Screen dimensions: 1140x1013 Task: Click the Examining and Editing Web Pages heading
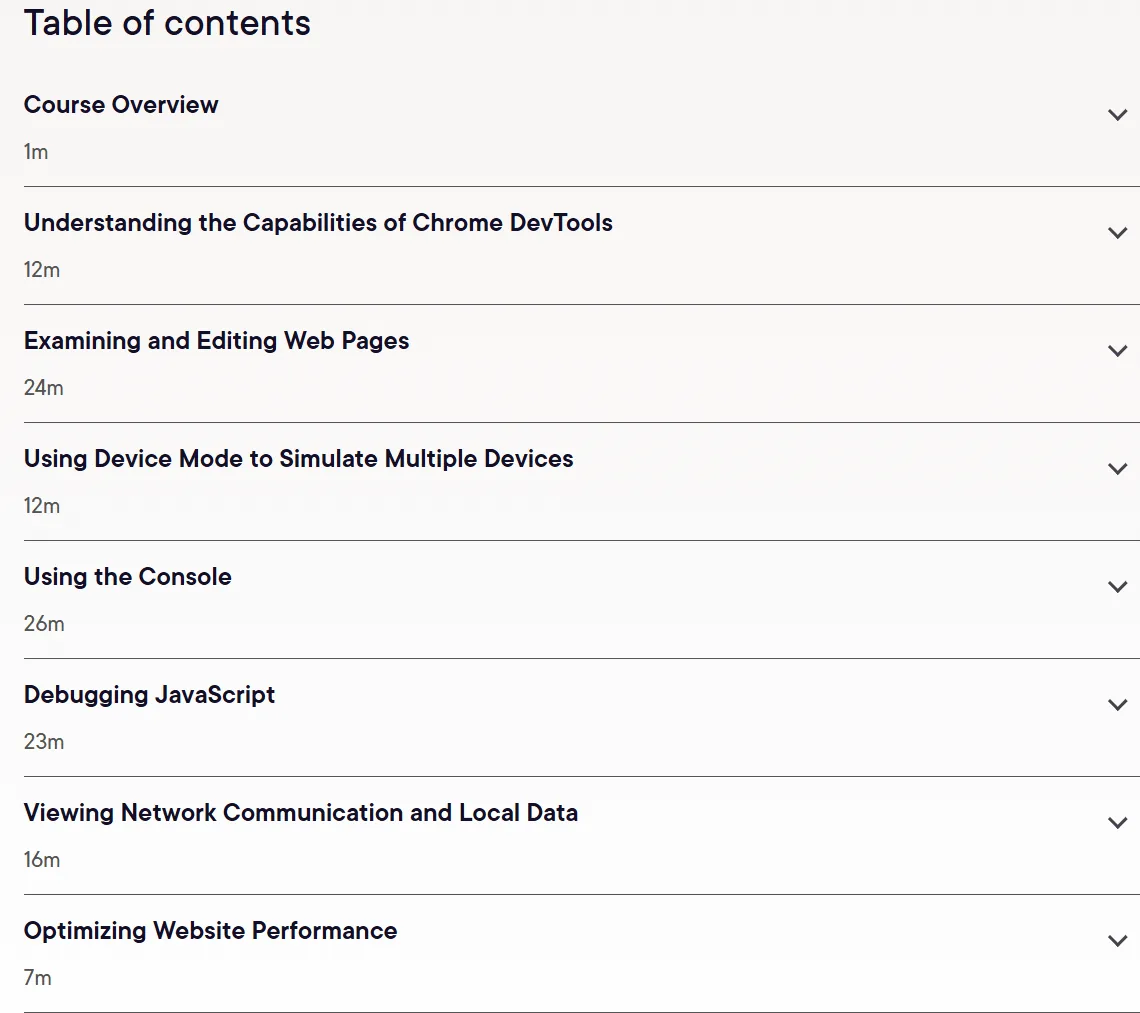click(217, 341)
